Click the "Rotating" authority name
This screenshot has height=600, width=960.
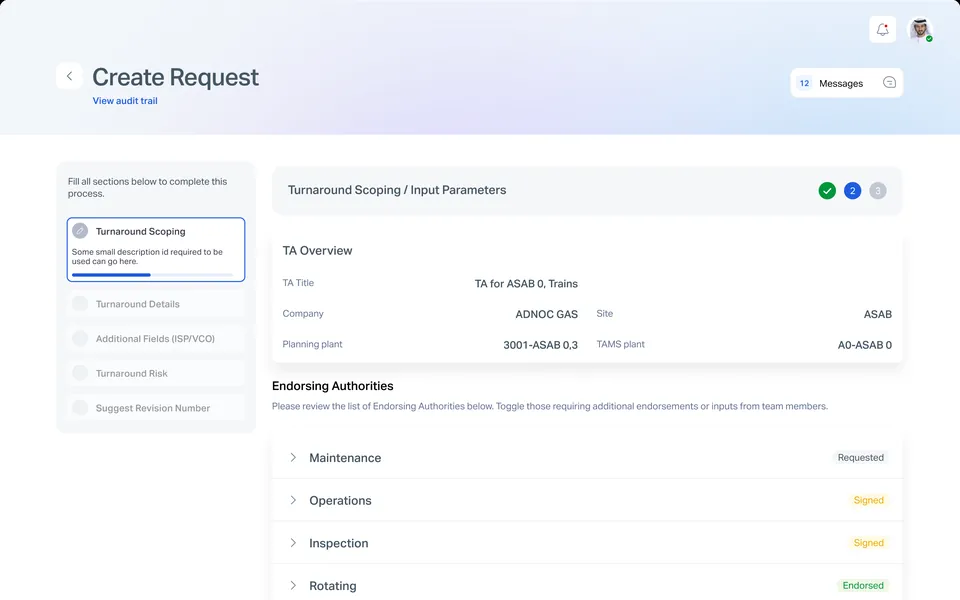pyautogui.click(x=332, y=586)
